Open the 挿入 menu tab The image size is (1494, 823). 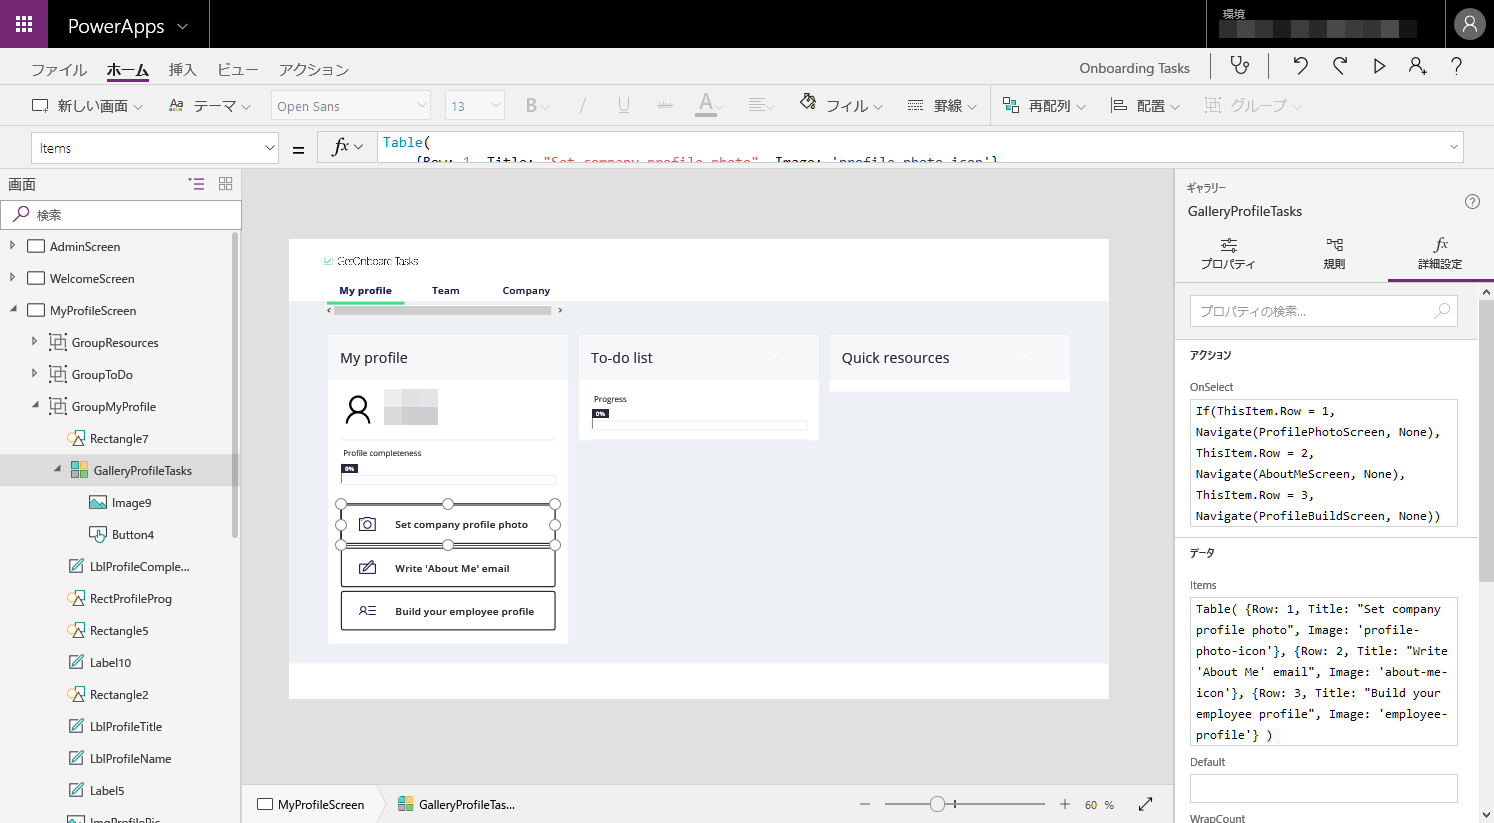tap(182, 70)
